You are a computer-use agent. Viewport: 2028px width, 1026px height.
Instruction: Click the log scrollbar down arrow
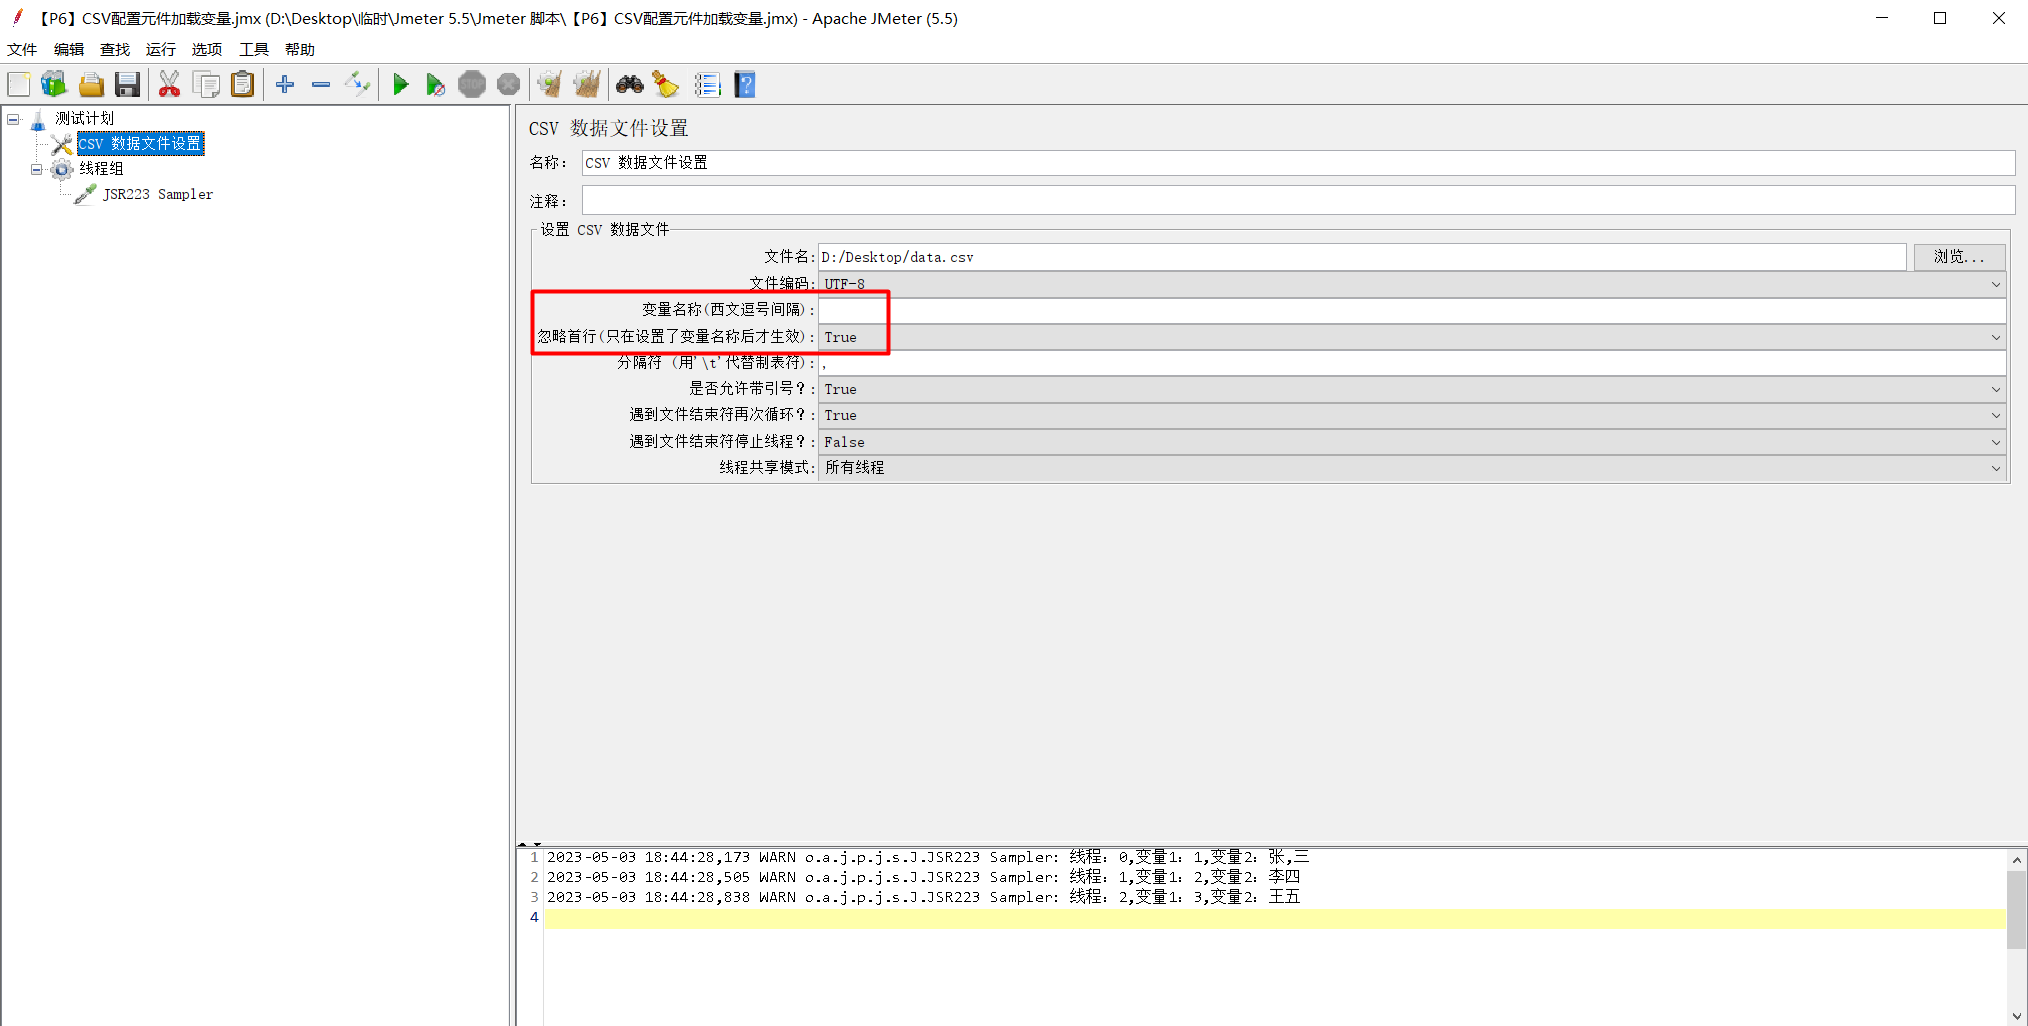click(2017, 1016)
